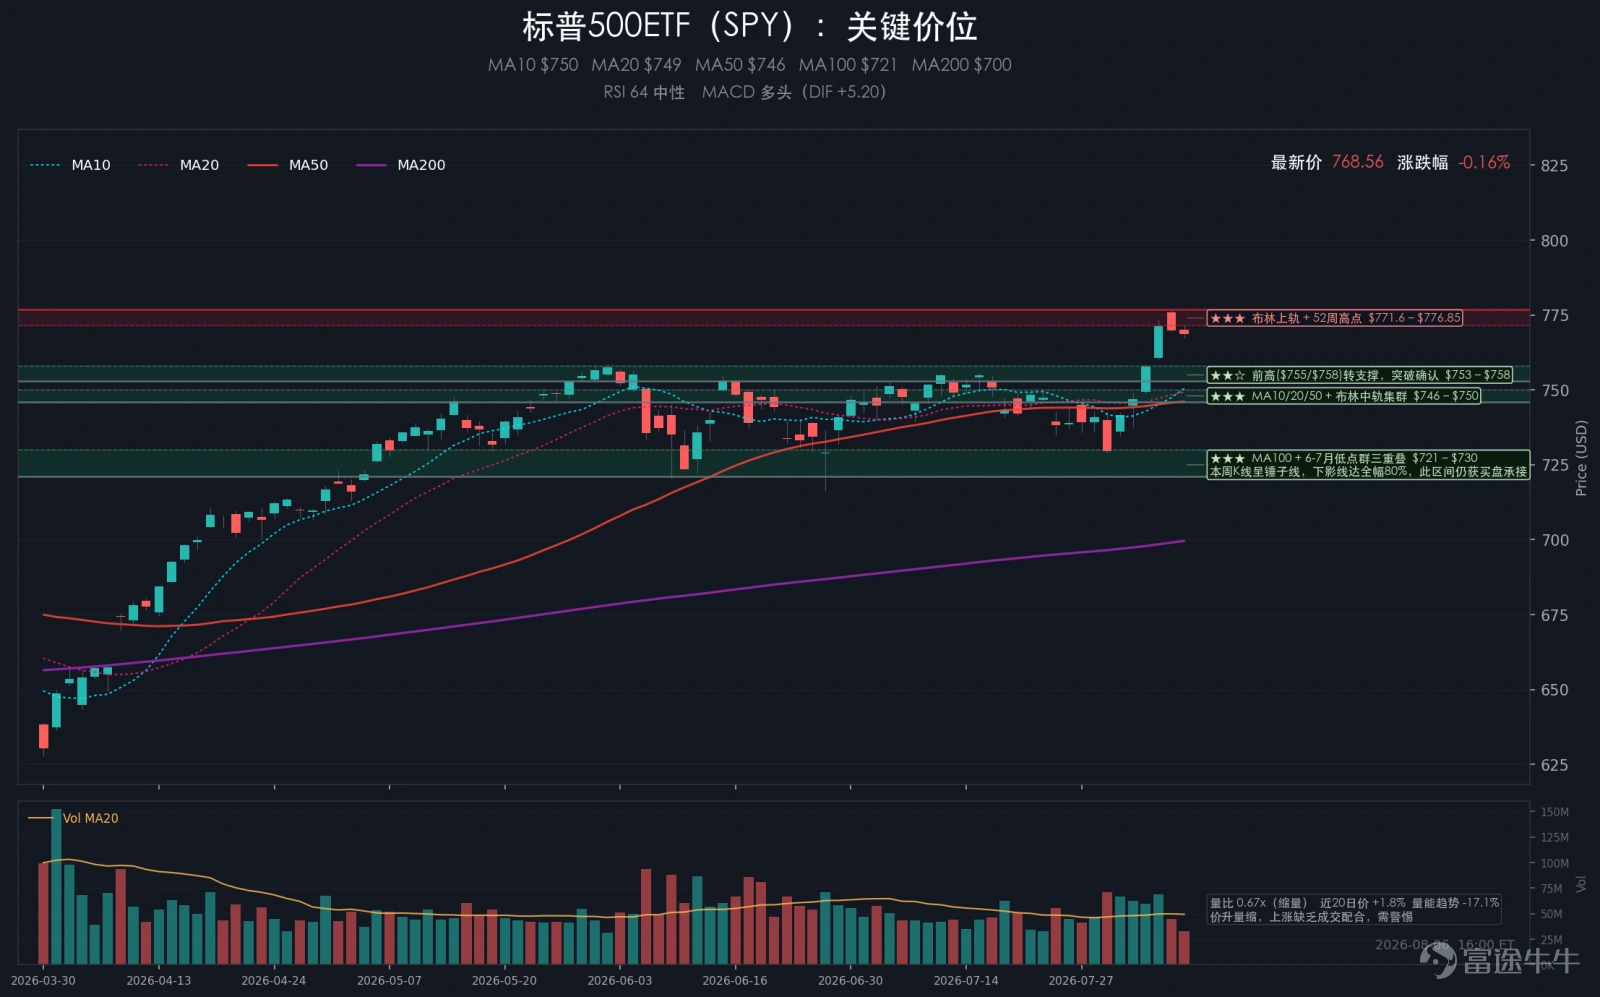Click the 625 price axis tick
Screen dimensions: 1600x997
[x=1554, y=765]
